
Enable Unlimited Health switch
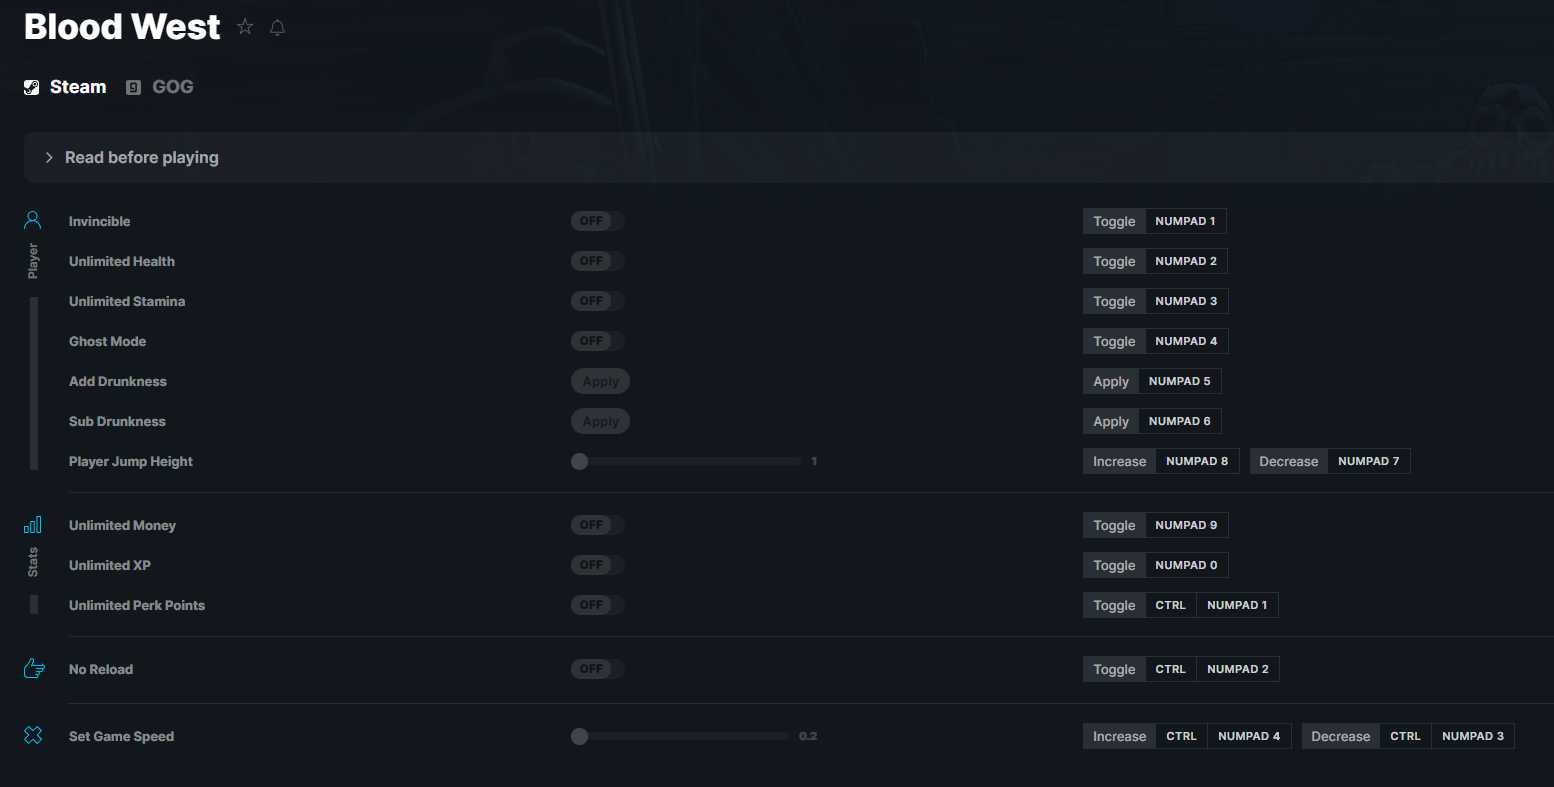point(597,261)
